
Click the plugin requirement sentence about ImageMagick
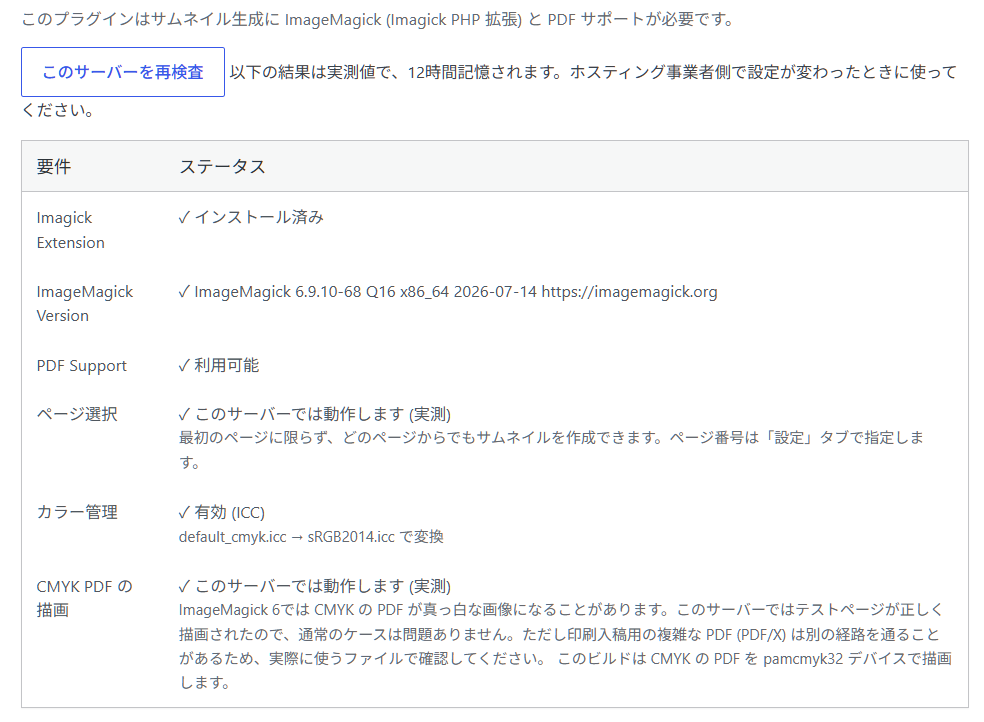[378, 19]
